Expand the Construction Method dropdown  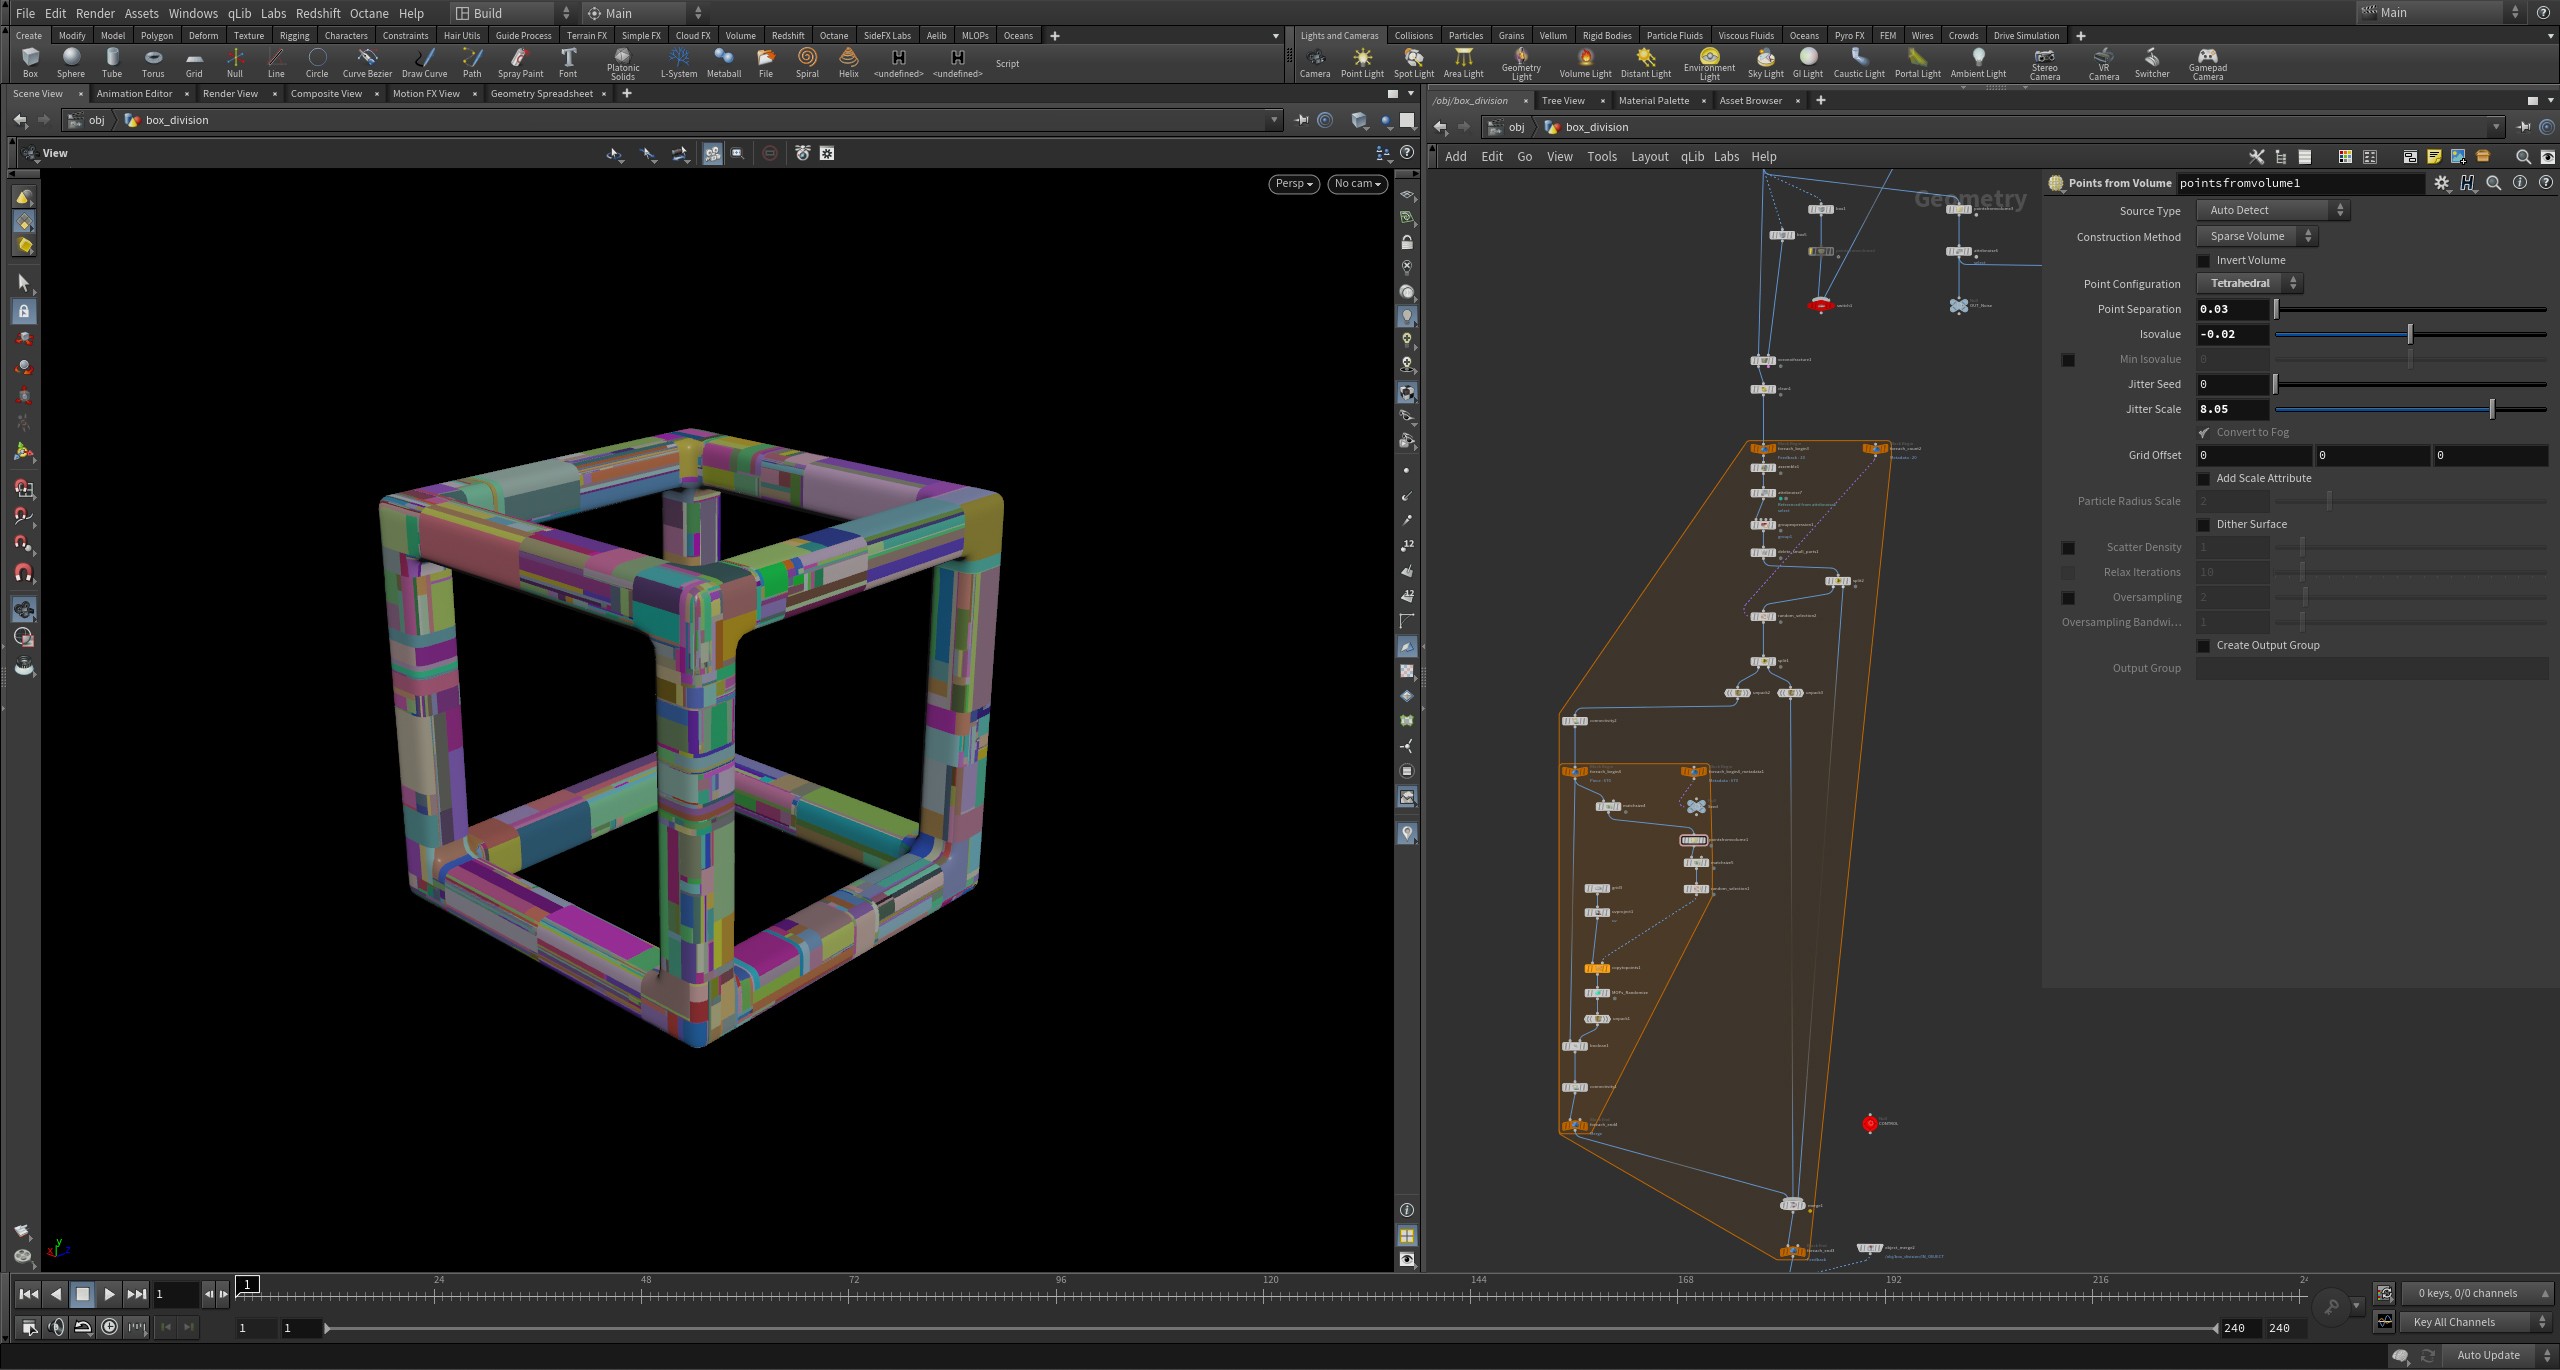[x=2256, y=236]
